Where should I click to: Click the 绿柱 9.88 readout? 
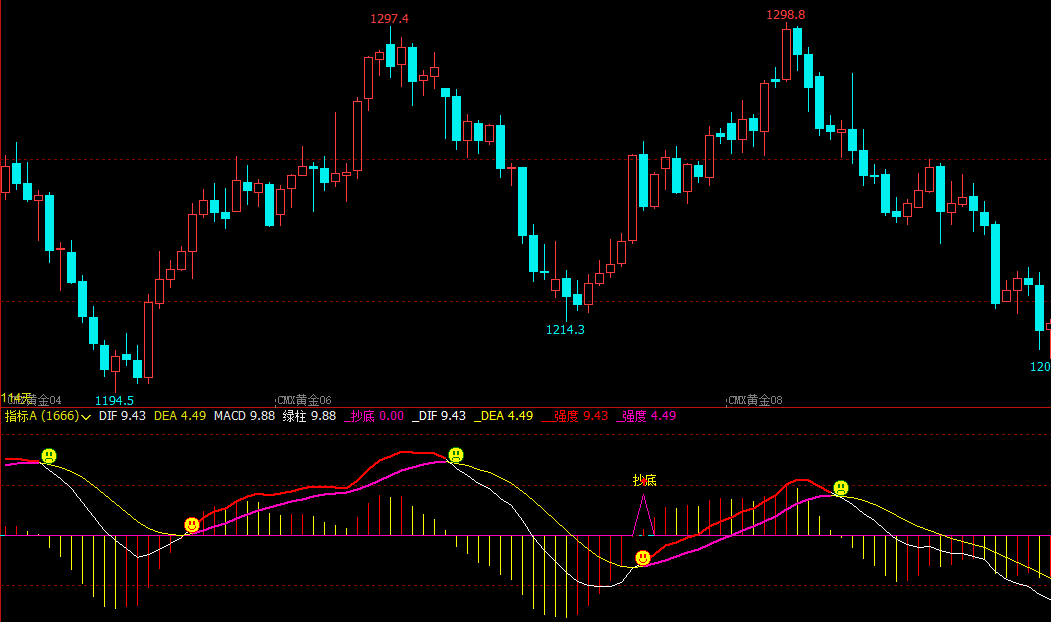309,416
